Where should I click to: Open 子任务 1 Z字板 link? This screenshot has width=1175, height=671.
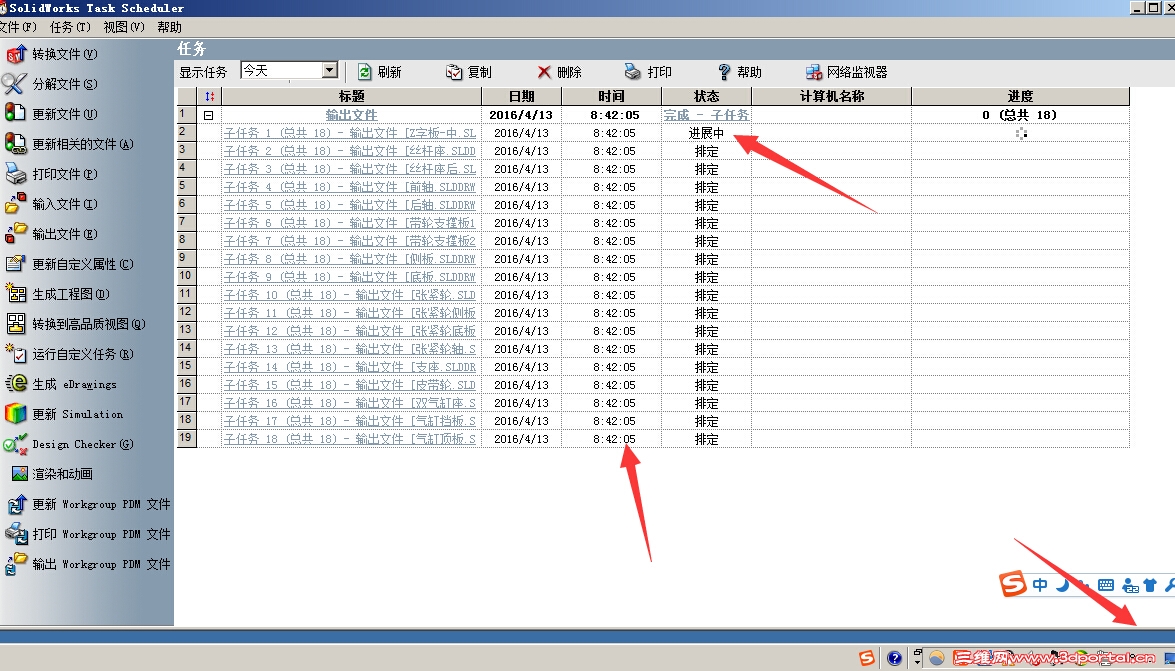350,133
